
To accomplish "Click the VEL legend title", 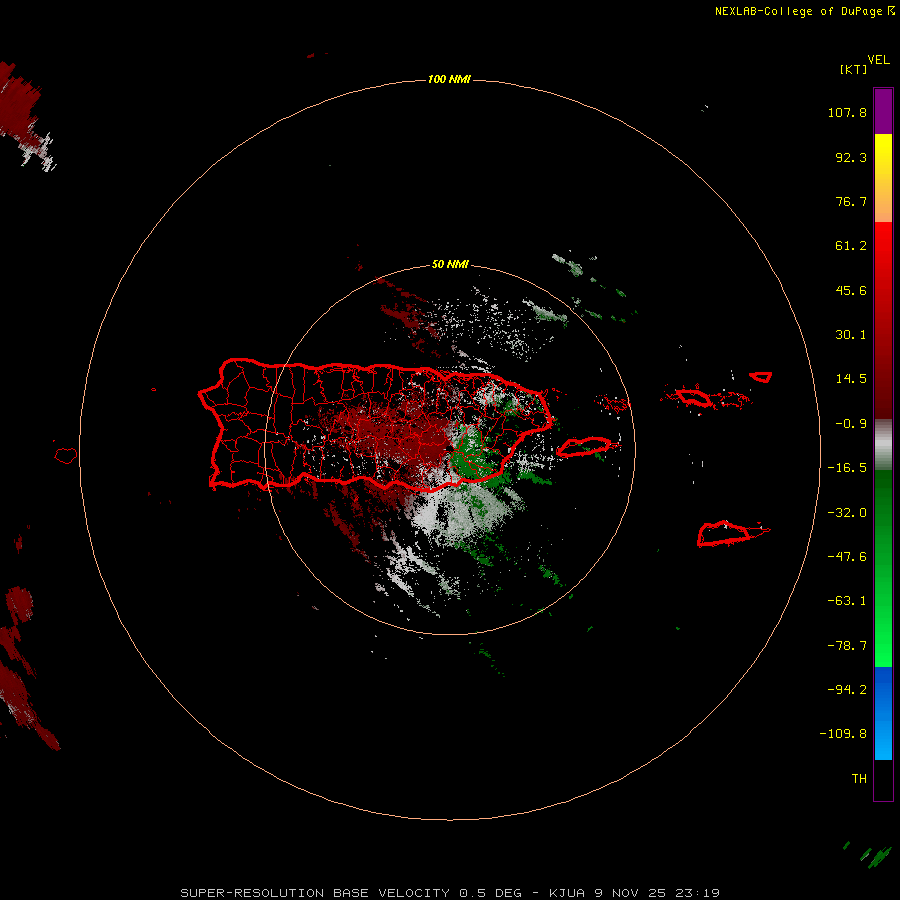I will point(878,60).
